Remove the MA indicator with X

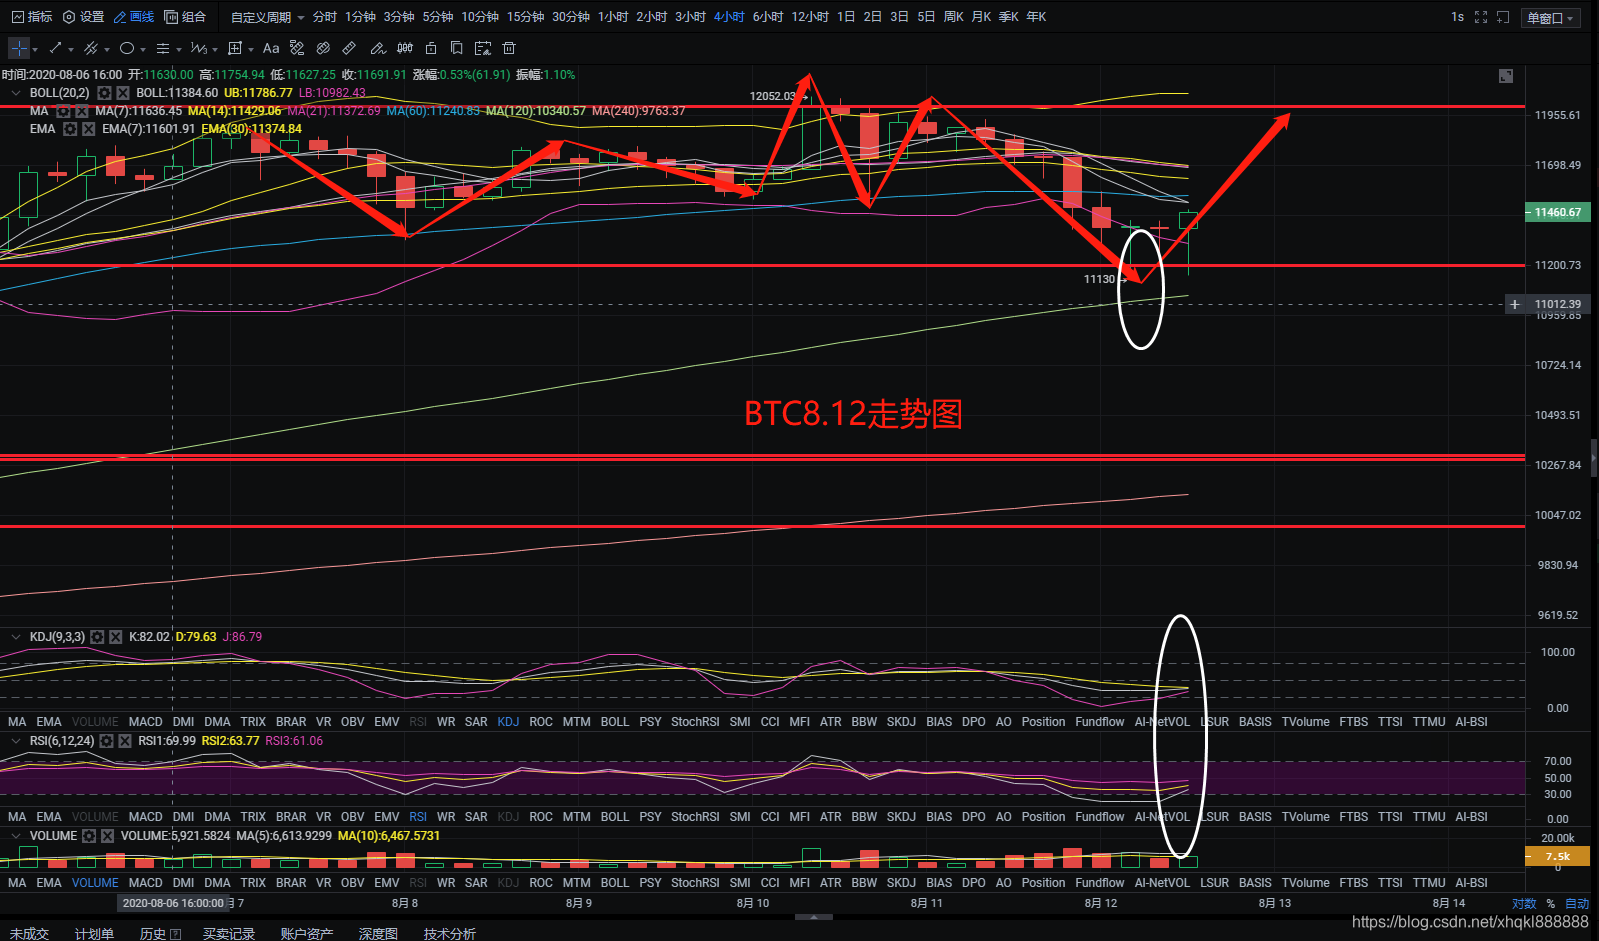[82, 111]
